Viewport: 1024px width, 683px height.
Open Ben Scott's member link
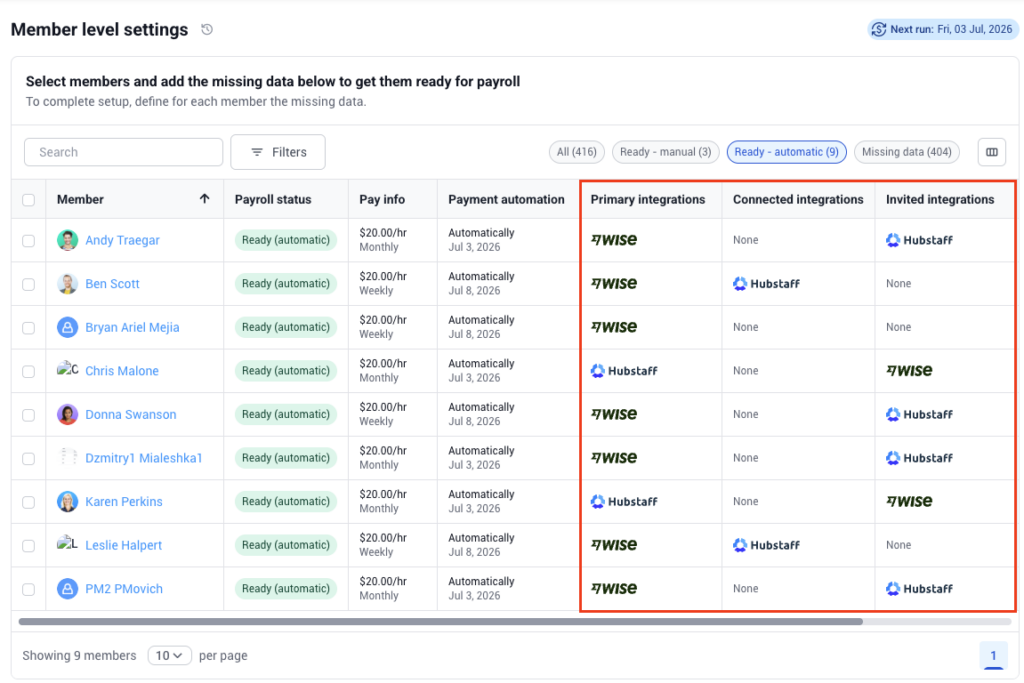[x=112, y=284]
